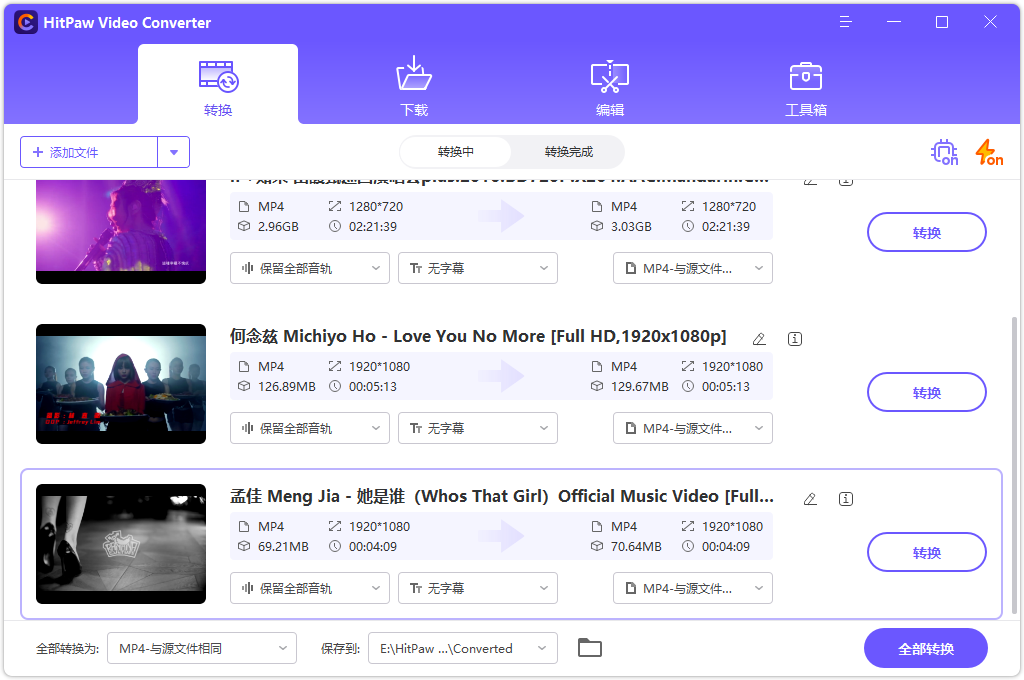Click the file list vertical scrollbar
Screen dimensions: 1024x680
1014,465
